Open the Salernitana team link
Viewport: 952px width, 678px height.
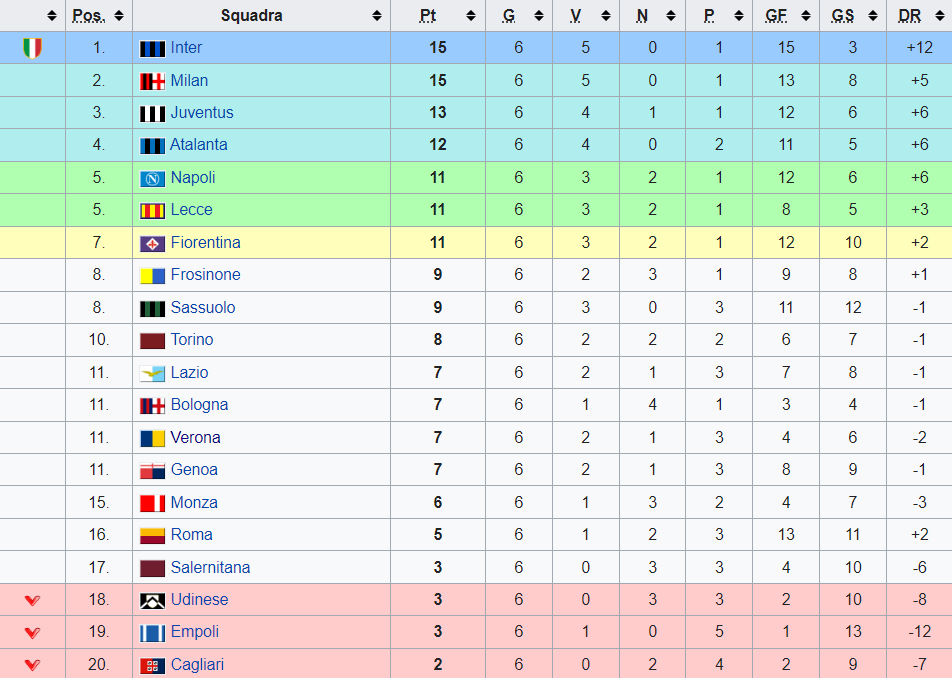tap(210, 567)
